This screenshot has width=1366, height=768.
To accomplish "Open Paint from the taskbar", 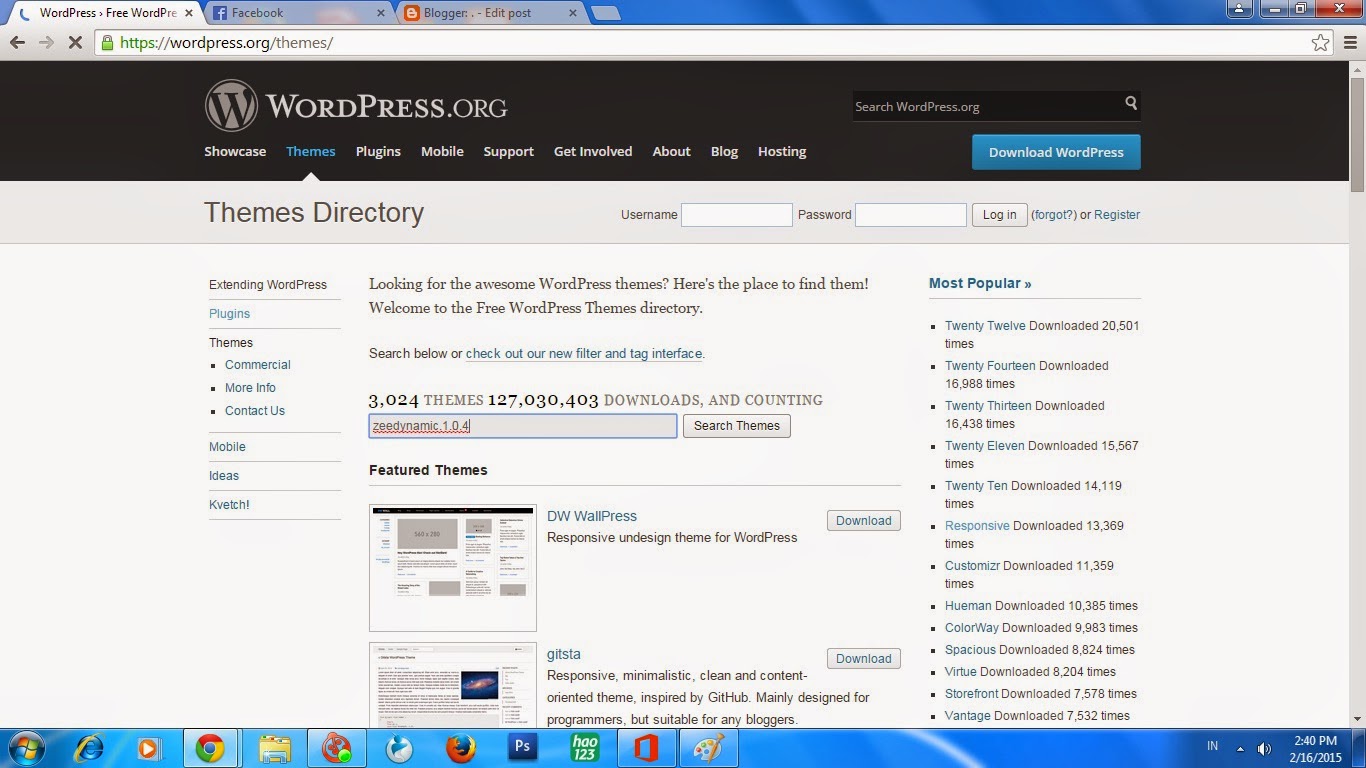I will coord(708,748).
